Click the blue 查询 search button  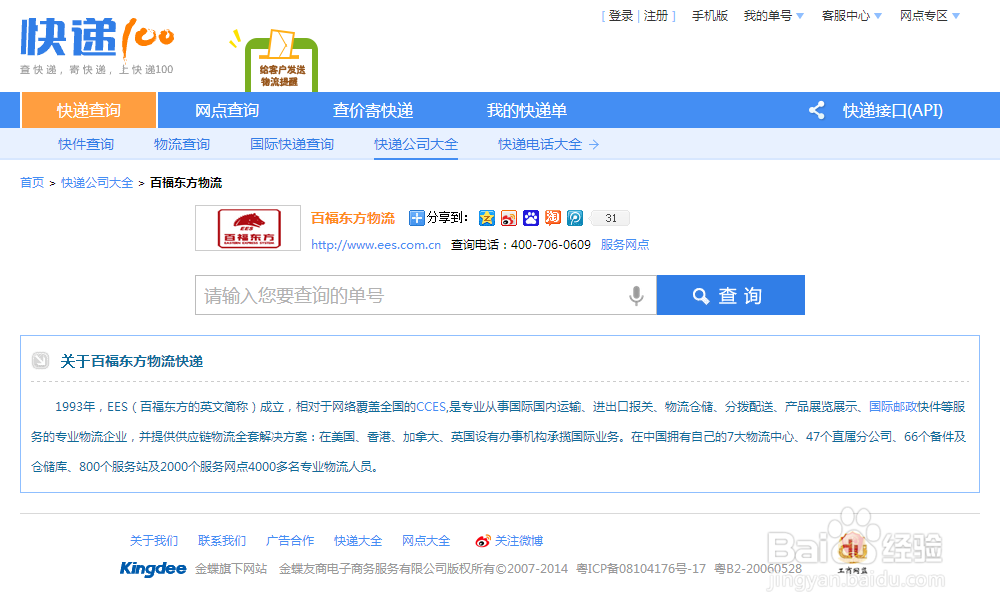[x=731, y=295]
